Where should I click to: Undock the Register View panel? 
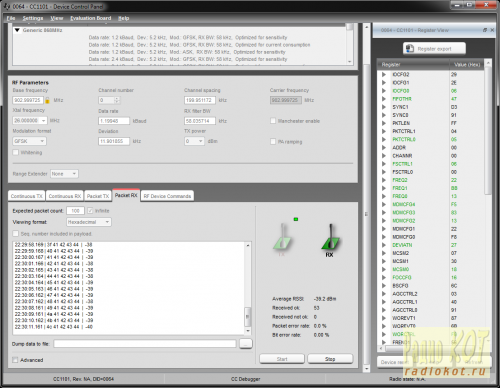tap(485, 30)
